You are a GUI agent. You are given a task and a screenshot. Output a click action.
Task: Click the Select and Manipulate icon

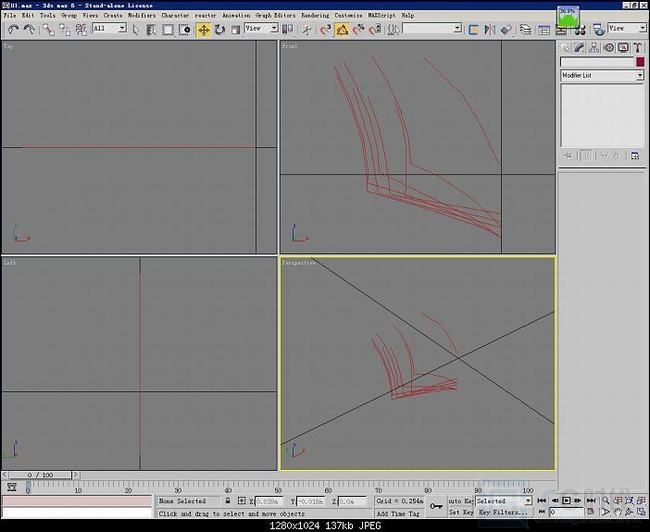click(307, 29)
